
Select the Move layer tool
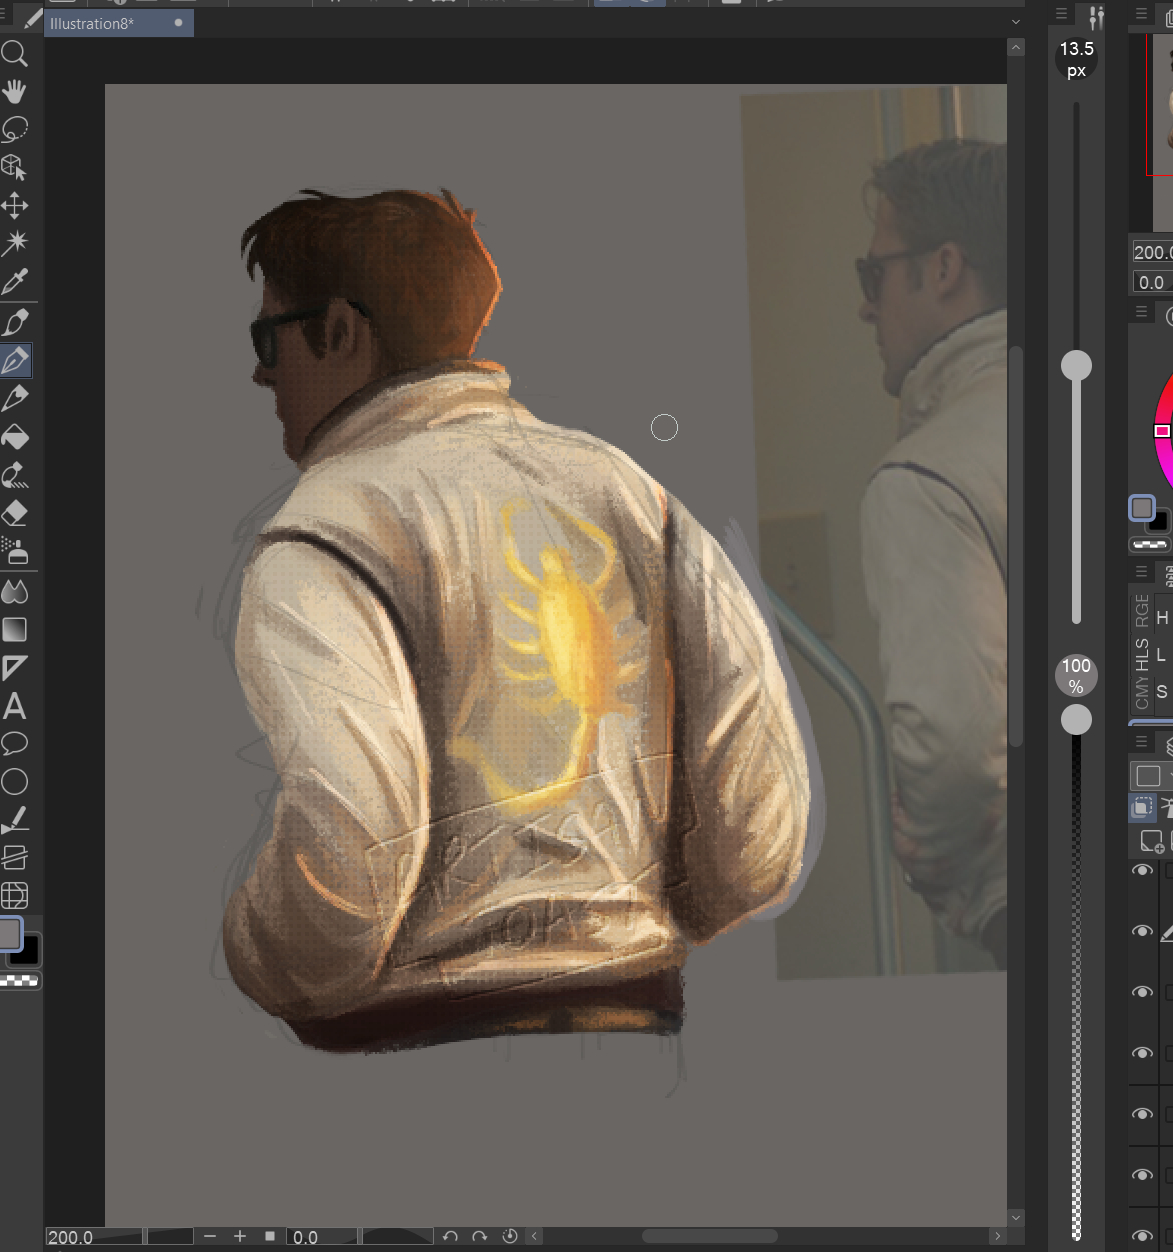click(15, 206)
